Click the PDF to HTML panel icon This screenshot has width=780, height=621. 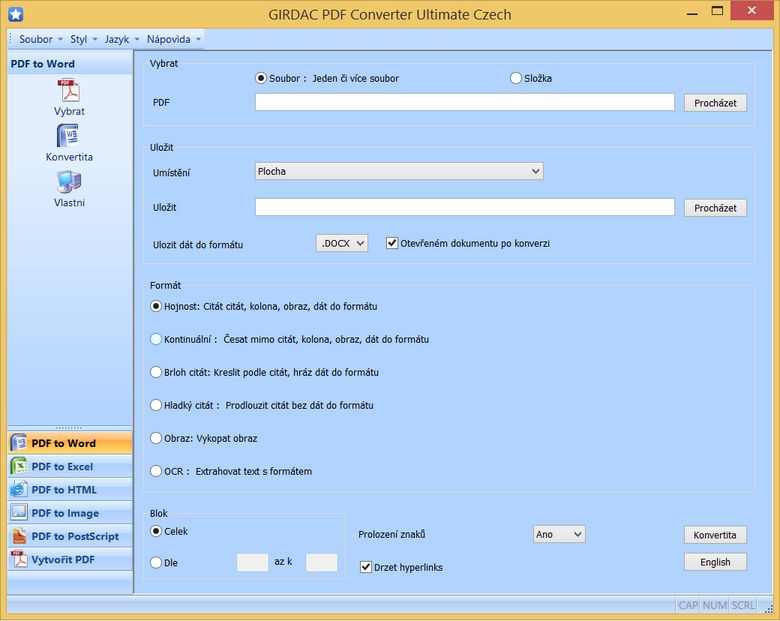pos(19,490)
